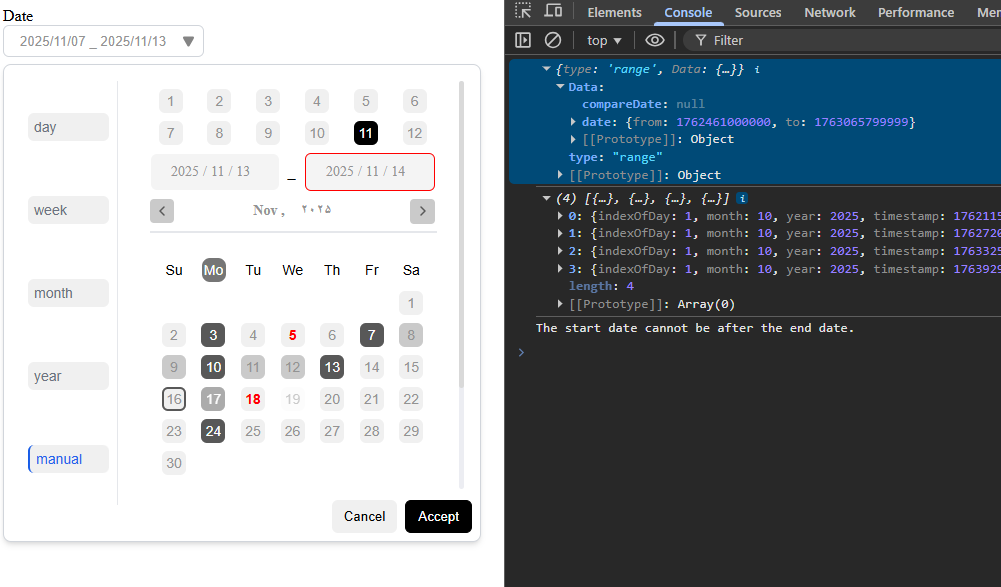1001x587 pixels.
Task: Select month 6 in the top grid
Action: tap(414, 101)
